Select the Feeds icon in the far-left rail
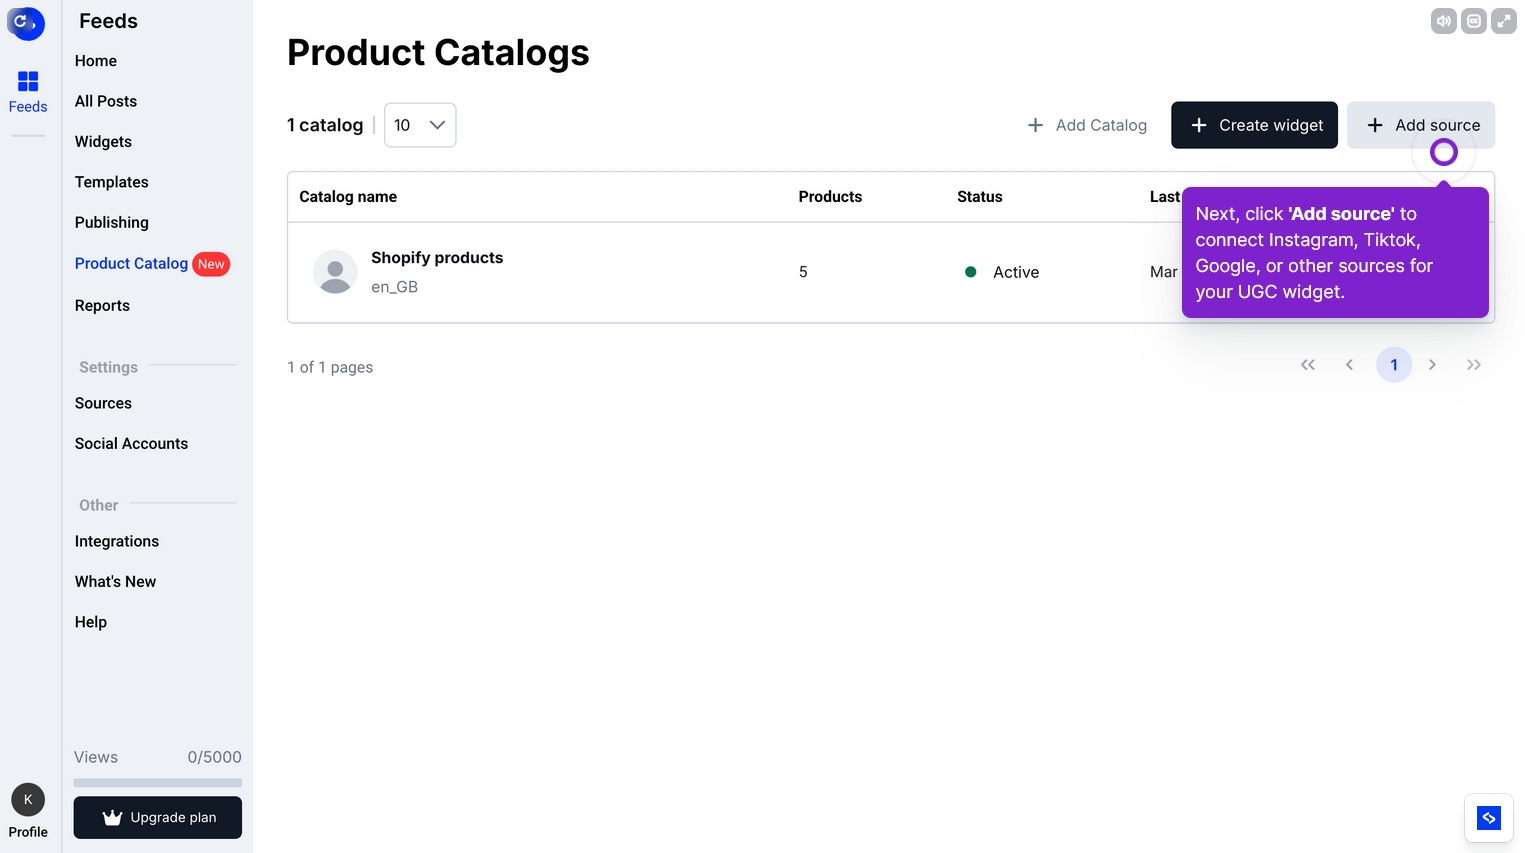Viewport: 1525px width, 853px height. 28,90
